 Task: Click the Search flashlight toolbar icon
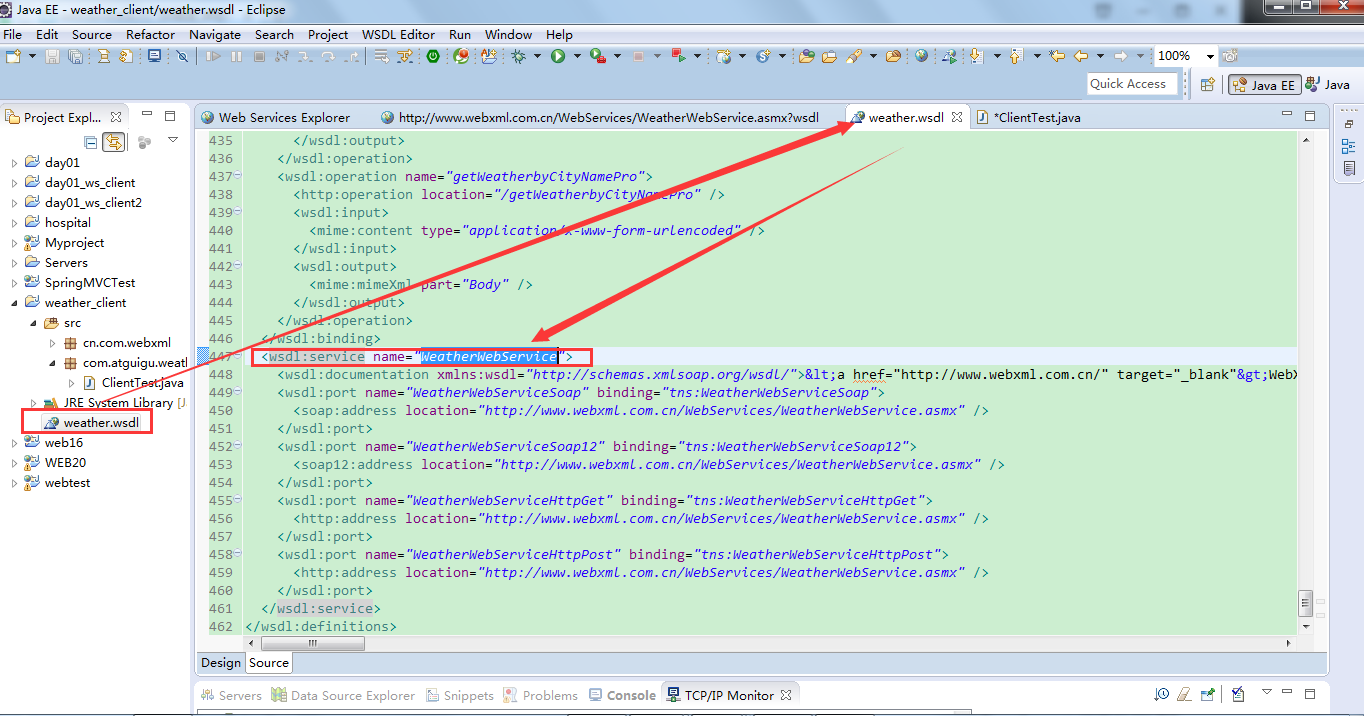tap(854, 57)
